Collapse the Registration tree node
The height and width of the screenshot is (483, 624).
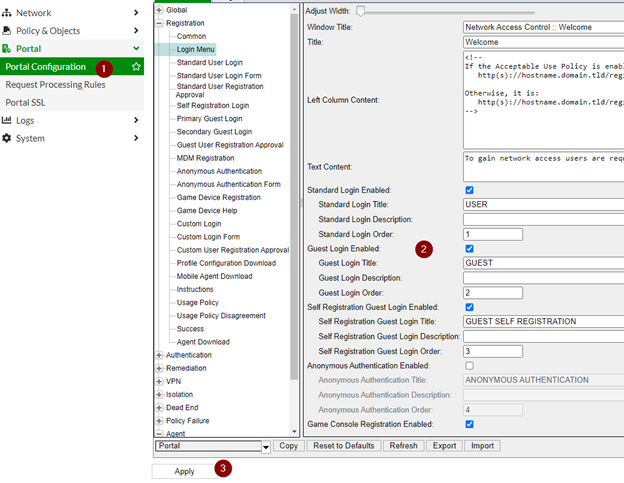159,23
